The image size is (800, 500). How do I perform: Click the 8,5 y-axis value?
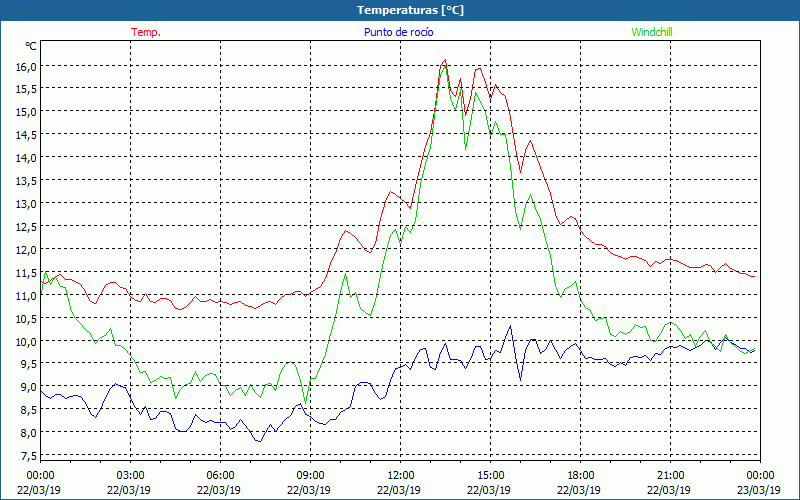29,410
